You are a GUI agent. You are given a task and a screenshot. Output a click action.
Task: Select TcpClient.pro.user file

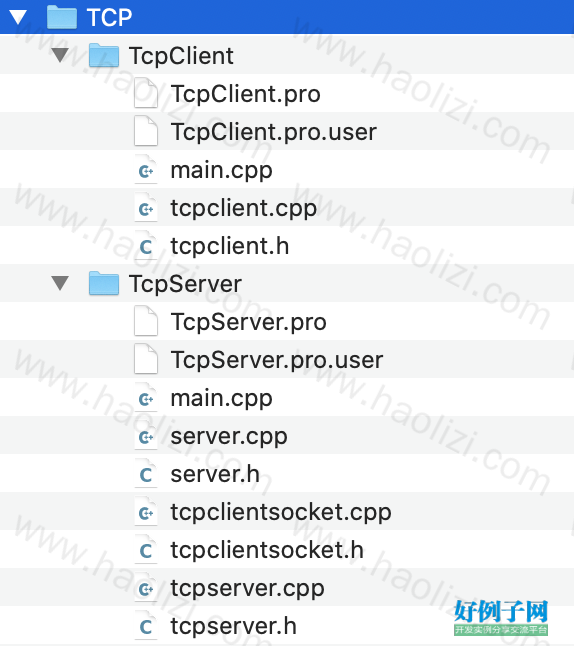coord(287,131)
